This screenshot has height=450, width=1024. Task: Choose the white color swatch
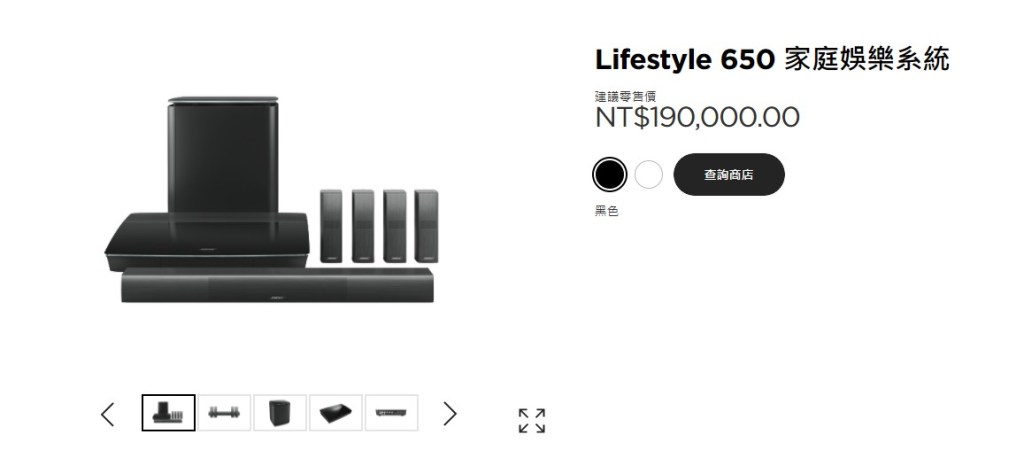tap(648, 175)
